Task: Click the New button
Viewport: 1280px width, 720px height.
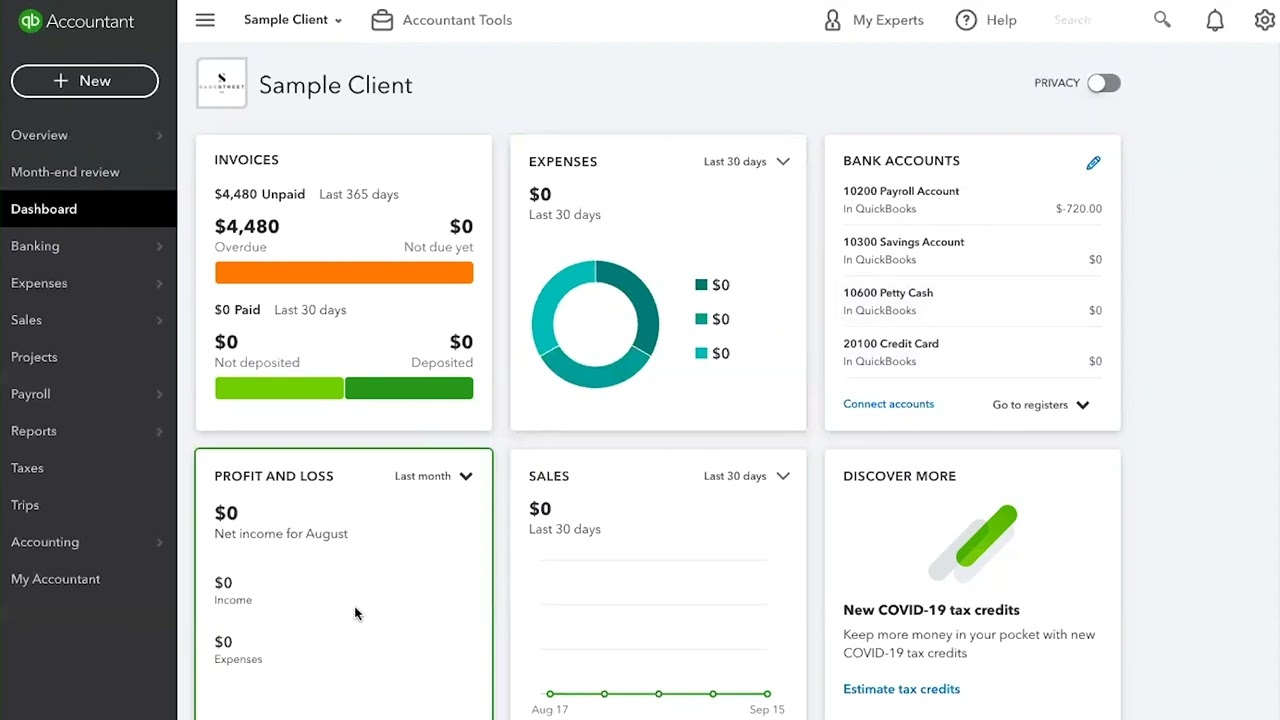Action: (85, 81)
